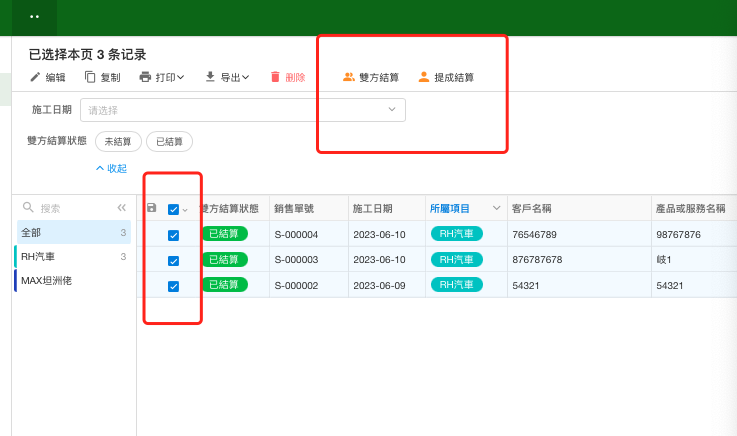Click the save icon in table header
Viewport: 737px width, 436px height.
pyautogui.click(x=151, y=208)
